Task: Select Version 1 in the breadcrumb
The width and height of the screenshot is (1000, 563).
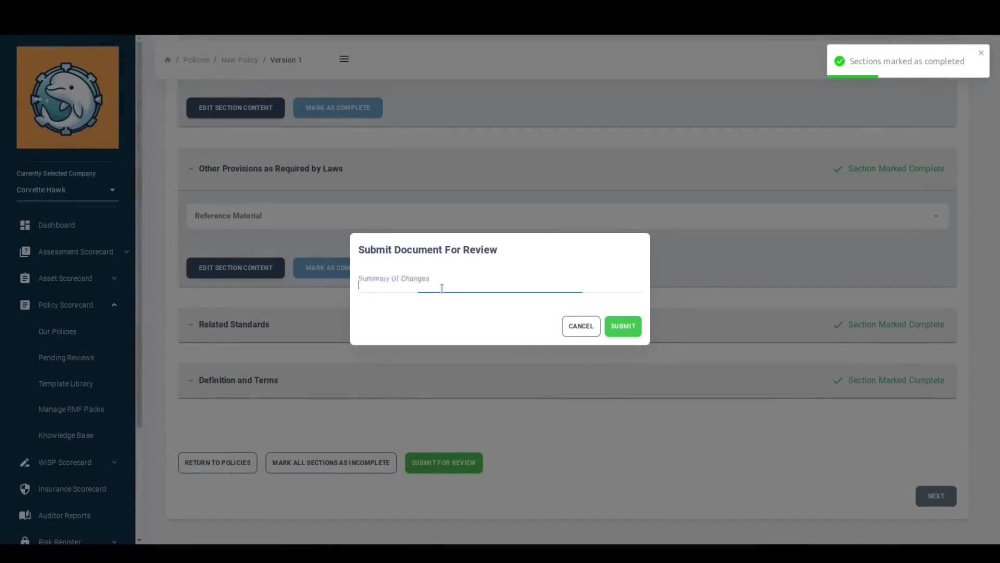Action: pyautogui.click(x=286, y=60)
